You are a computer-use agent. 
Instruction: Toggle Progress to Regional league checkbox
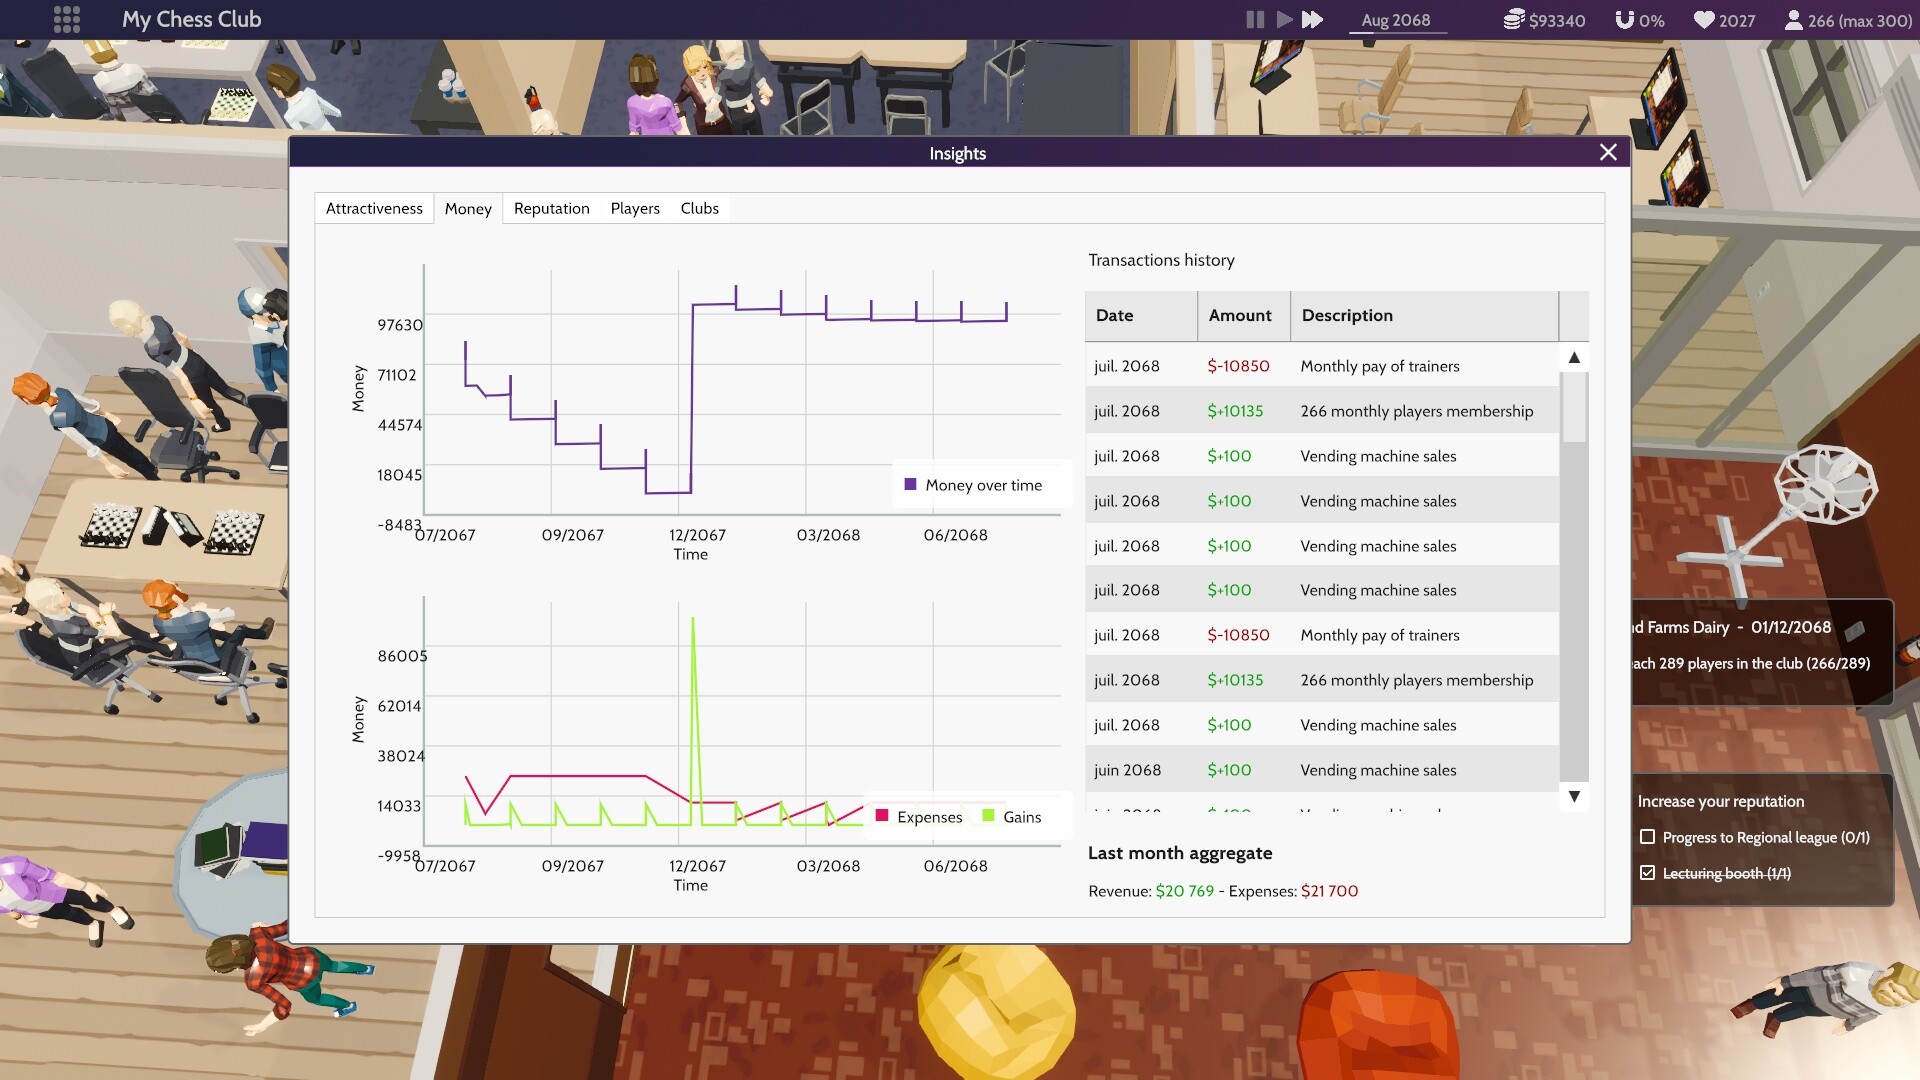point(1648,837)
